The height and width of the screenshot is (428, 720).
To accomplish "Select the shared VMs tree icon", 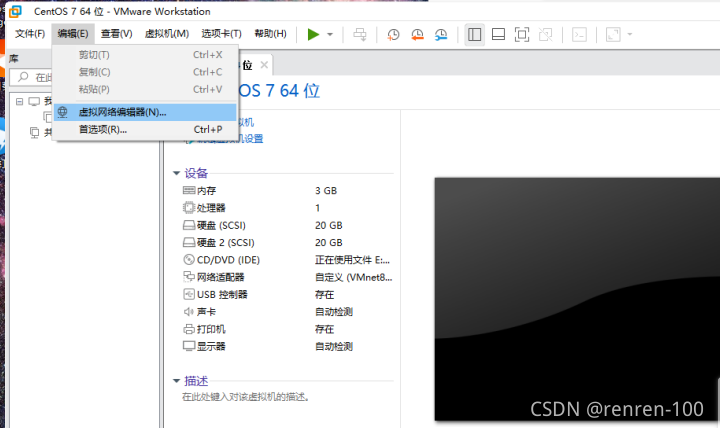I will [34, 133].
